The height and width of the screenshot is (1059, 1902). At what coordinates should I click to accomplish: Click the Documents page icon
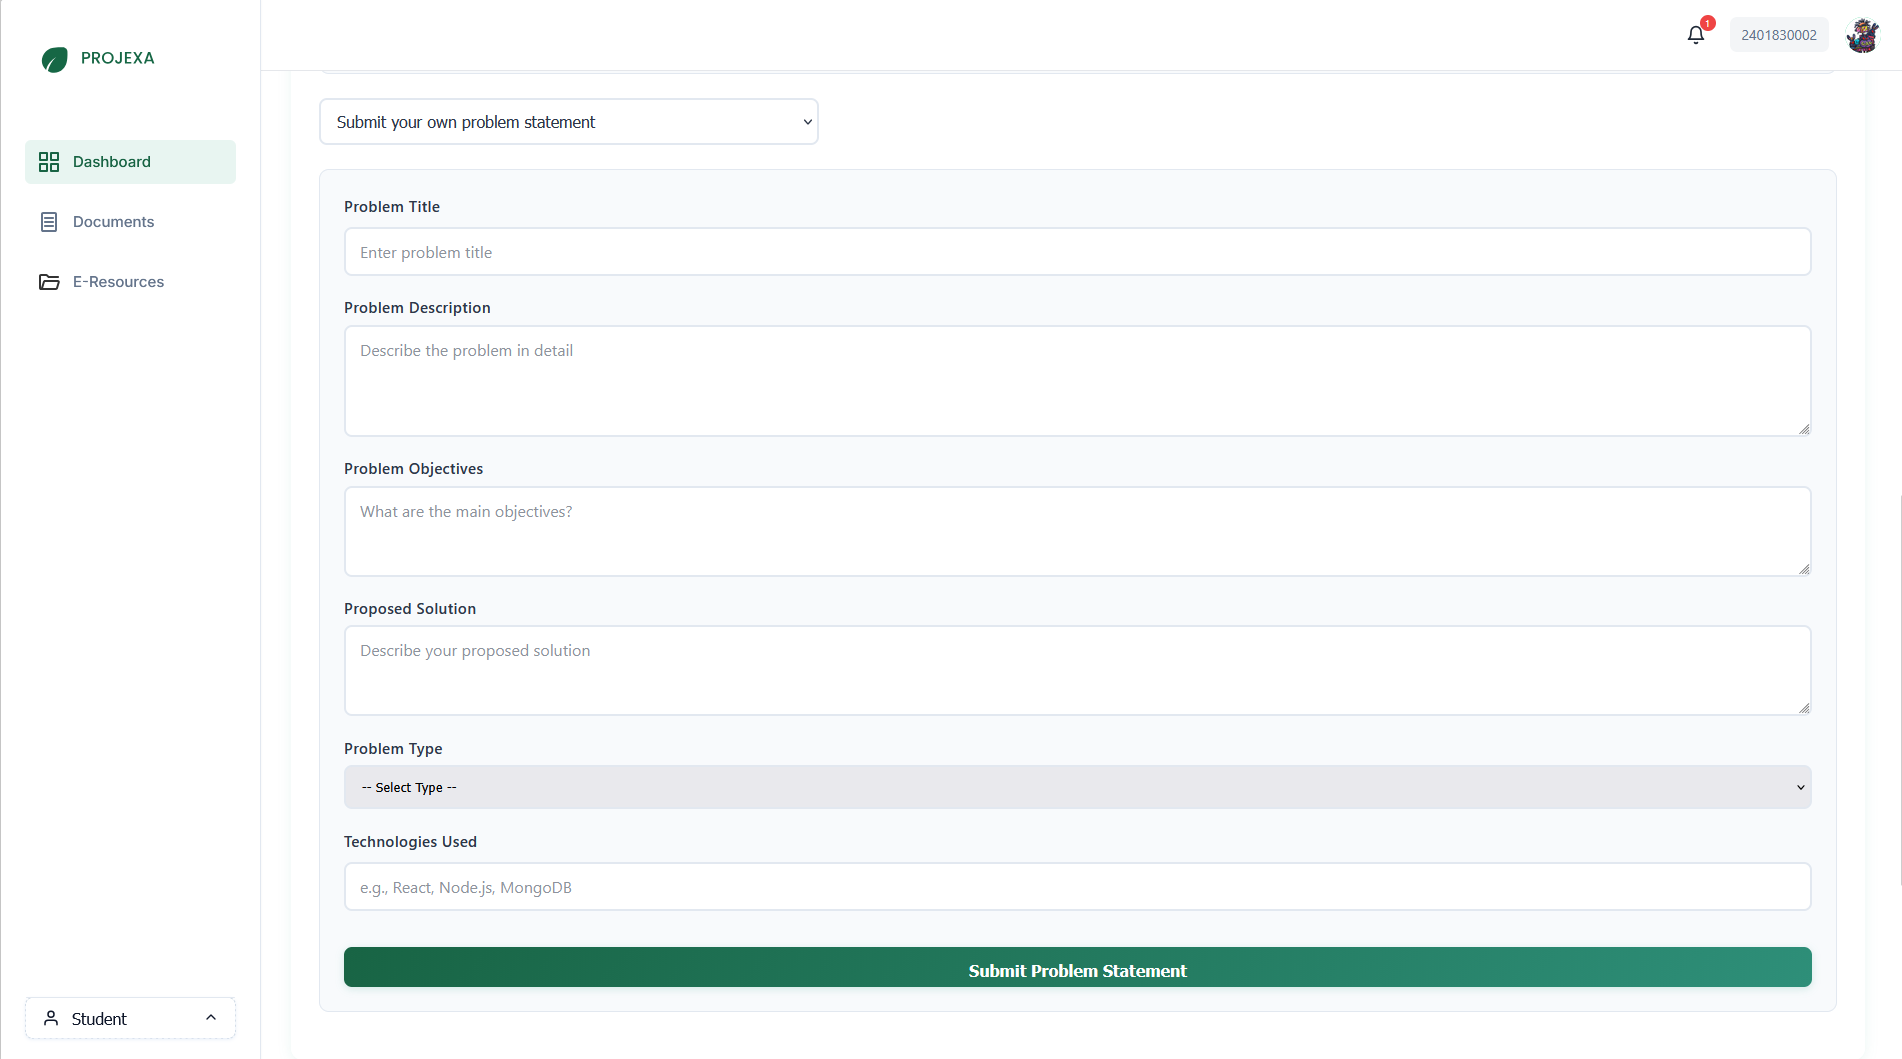49,221
